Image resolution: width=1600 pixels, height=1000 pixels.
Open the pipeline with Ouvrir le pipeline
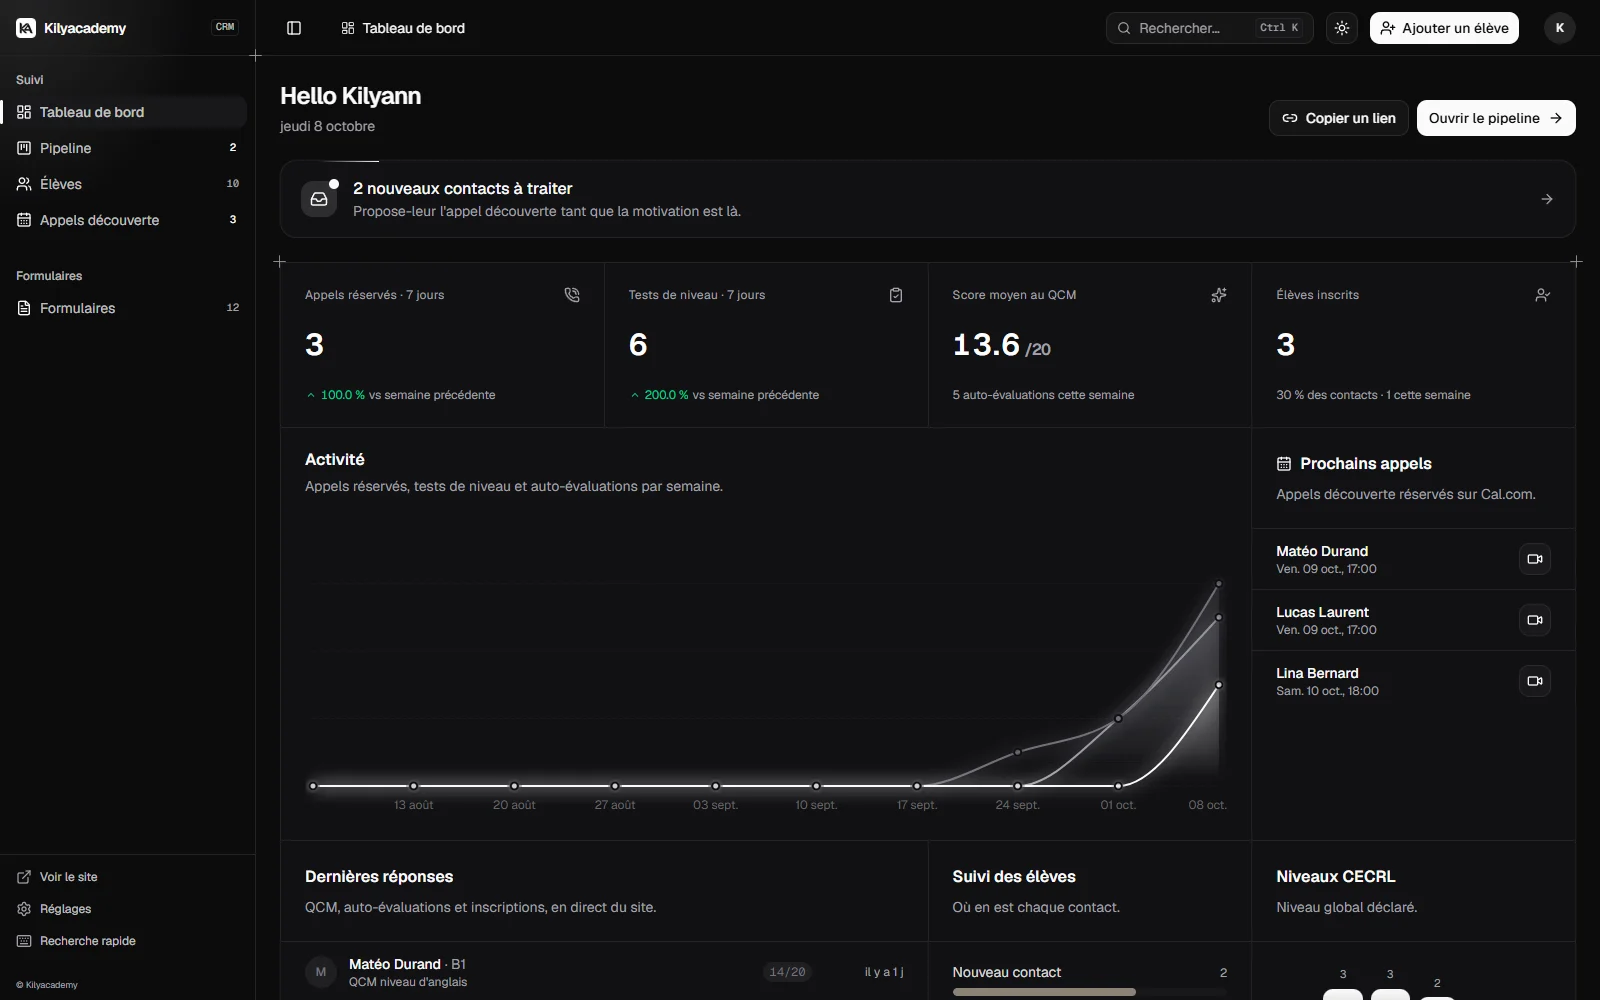[1496, 118]
